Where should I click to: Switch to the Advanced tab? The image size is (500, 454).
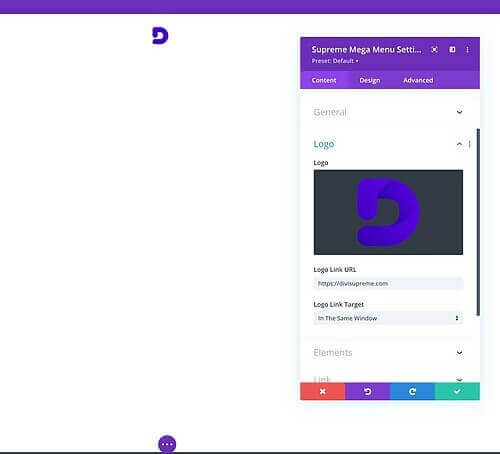point(418,80)
